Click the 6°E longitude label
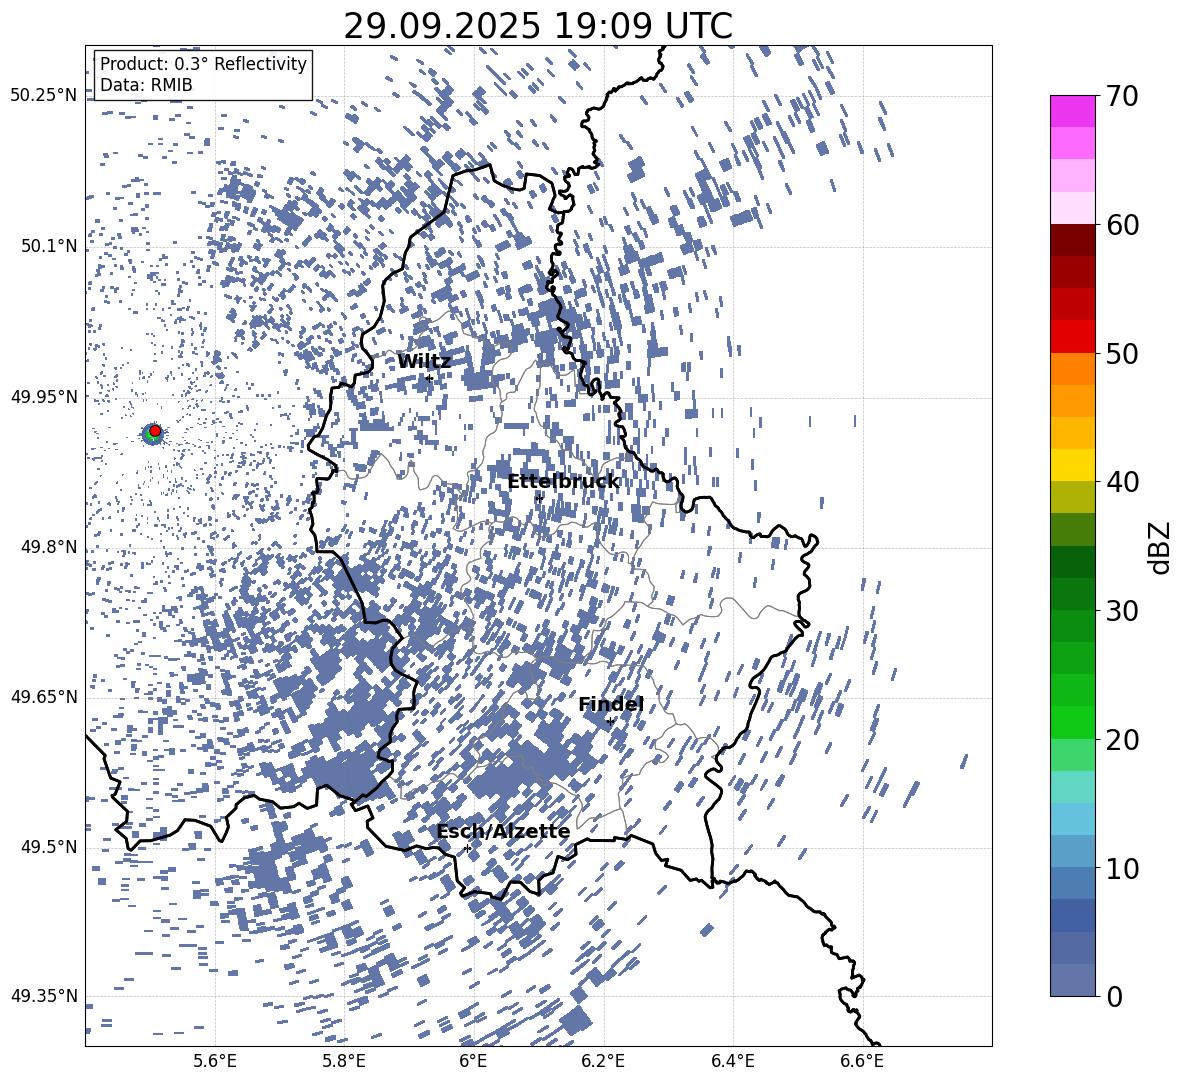The image size is (1184, 1081). (473, 1061)
